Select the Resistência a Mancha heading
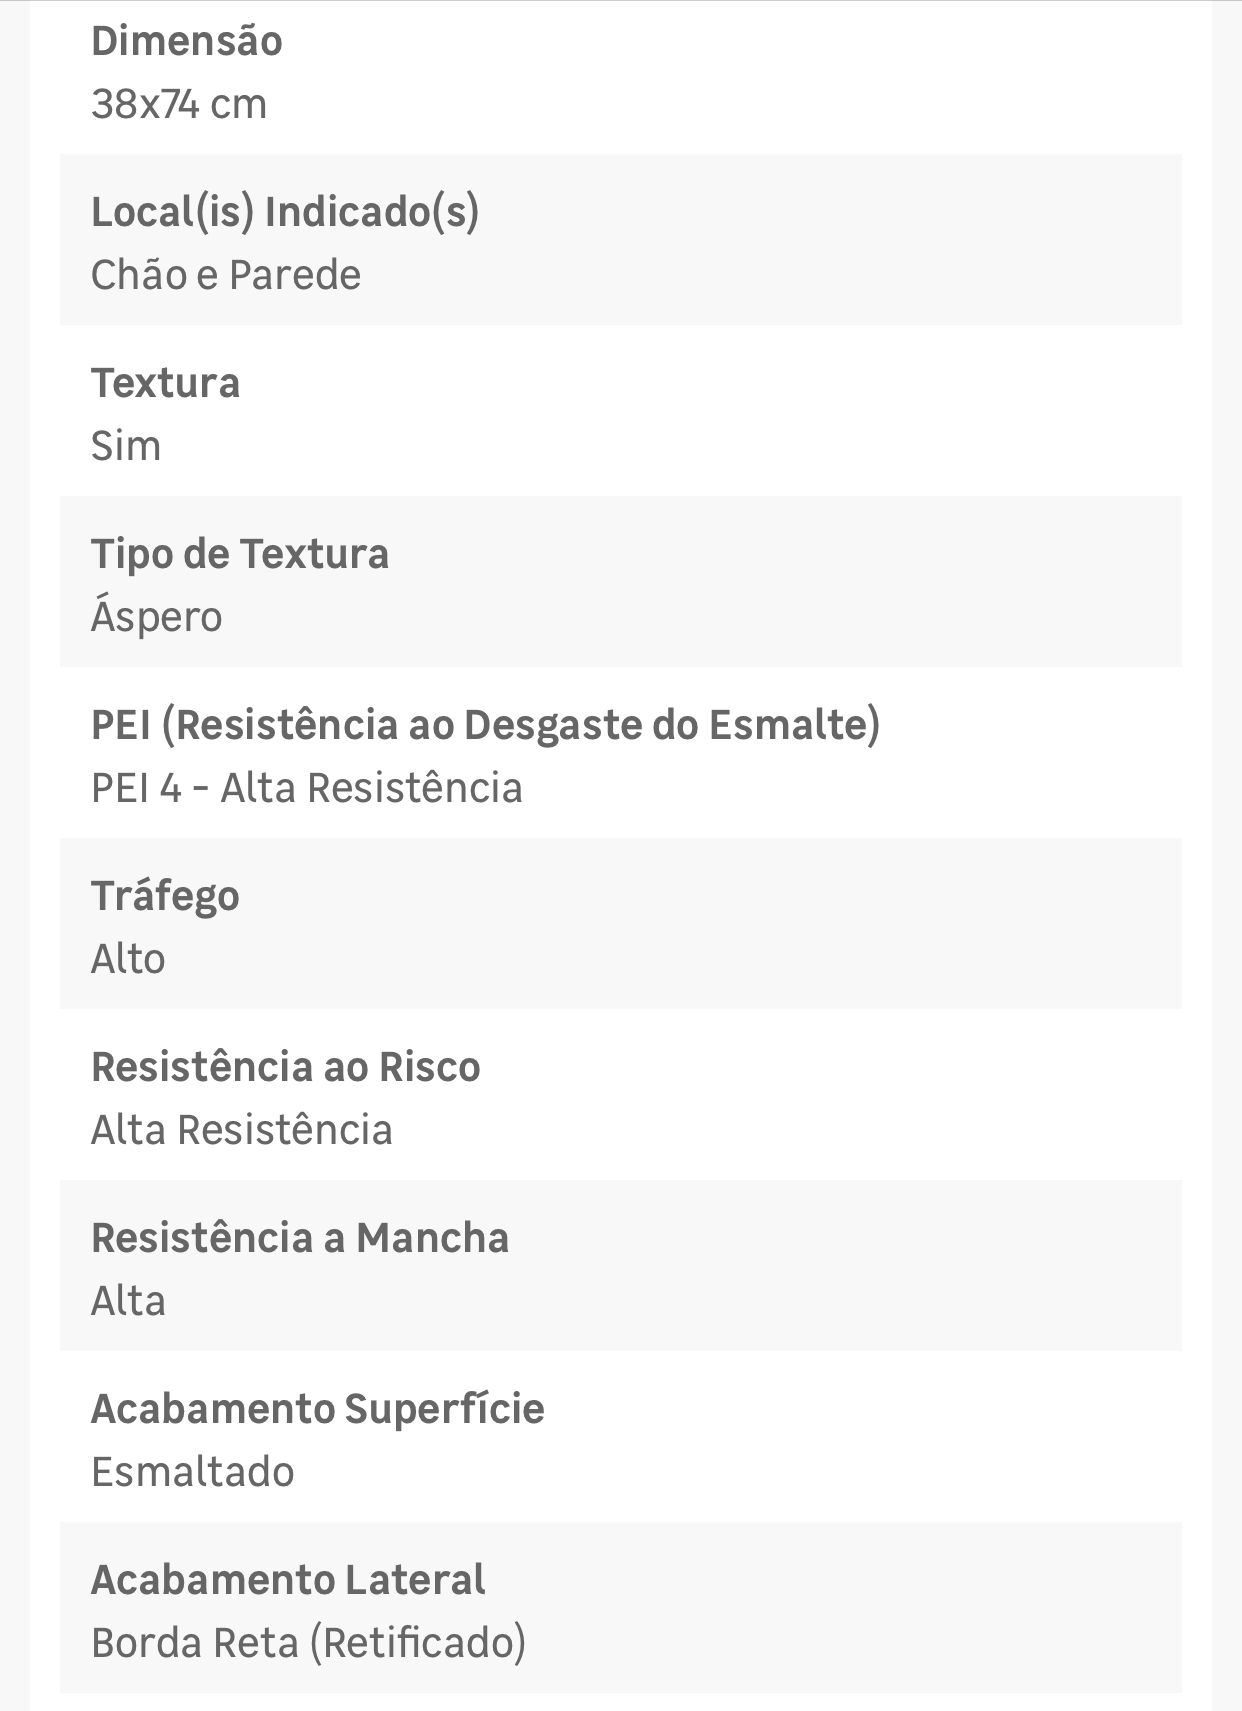1242x1711 pixels. [x=300, y=1238]
